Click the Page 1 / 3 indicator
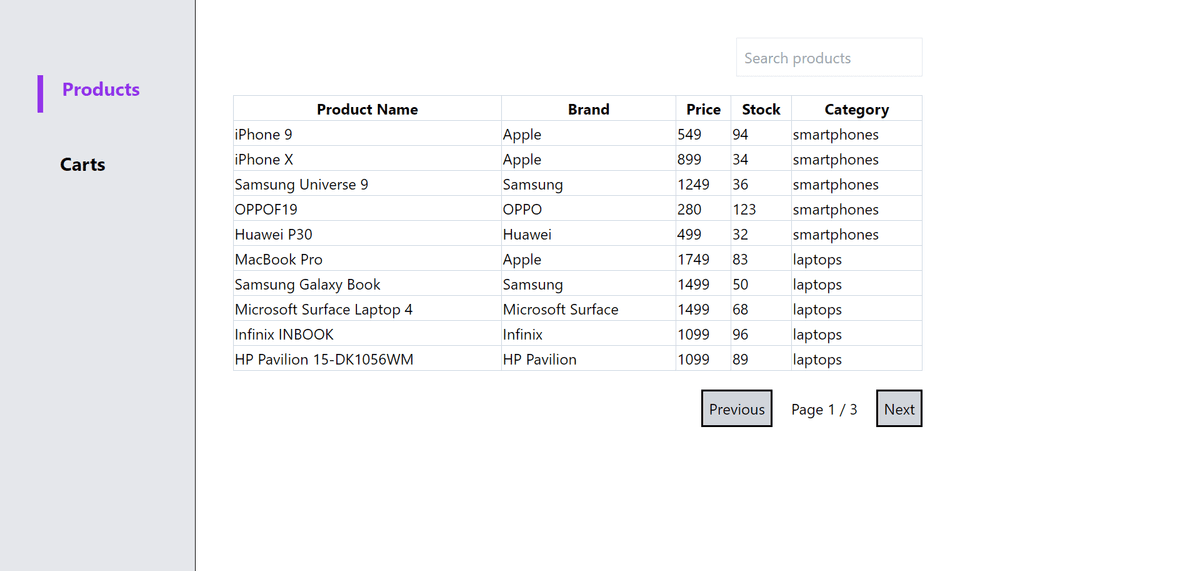 tap(824, 409)
